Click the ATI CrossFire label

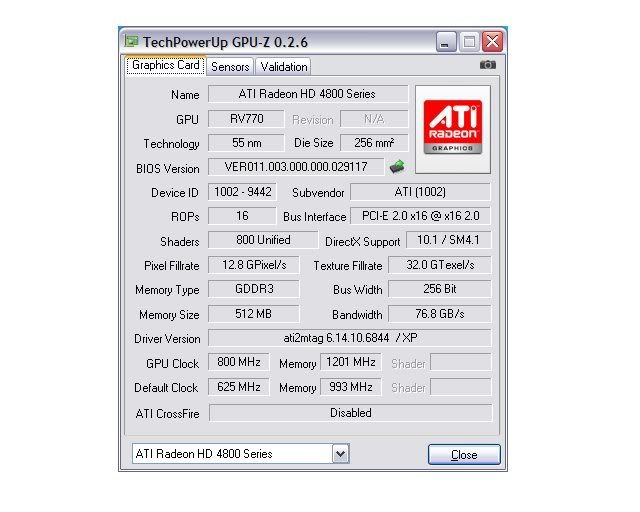pos(167,414)
